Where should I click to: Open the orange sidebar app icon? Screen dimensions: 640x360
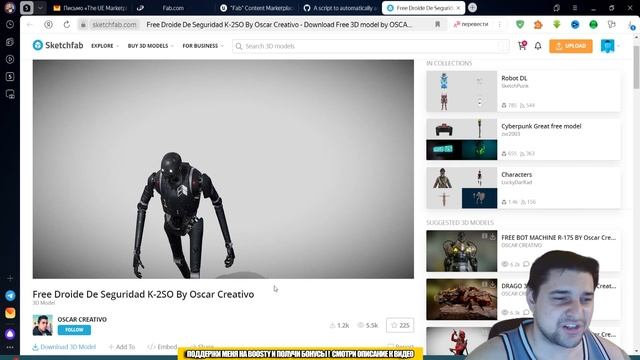[x=10, y=313]
